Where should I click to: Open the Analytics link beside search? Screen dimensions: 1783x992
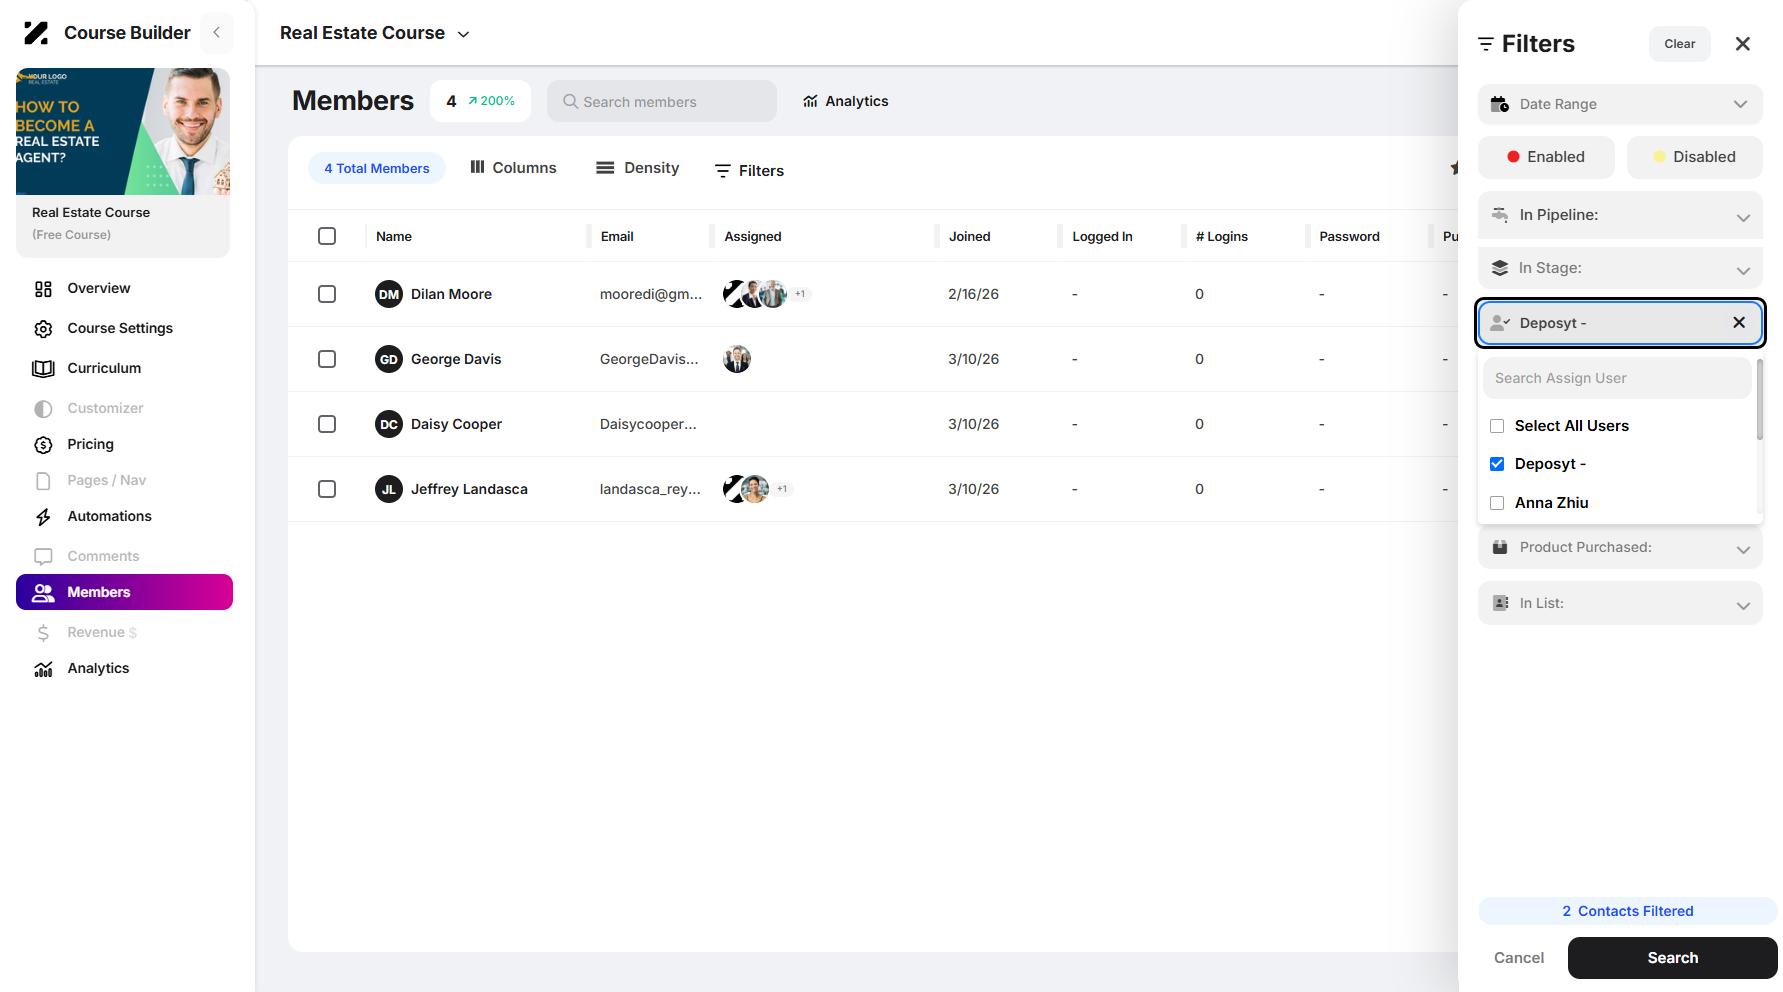(x=846, y=101)
